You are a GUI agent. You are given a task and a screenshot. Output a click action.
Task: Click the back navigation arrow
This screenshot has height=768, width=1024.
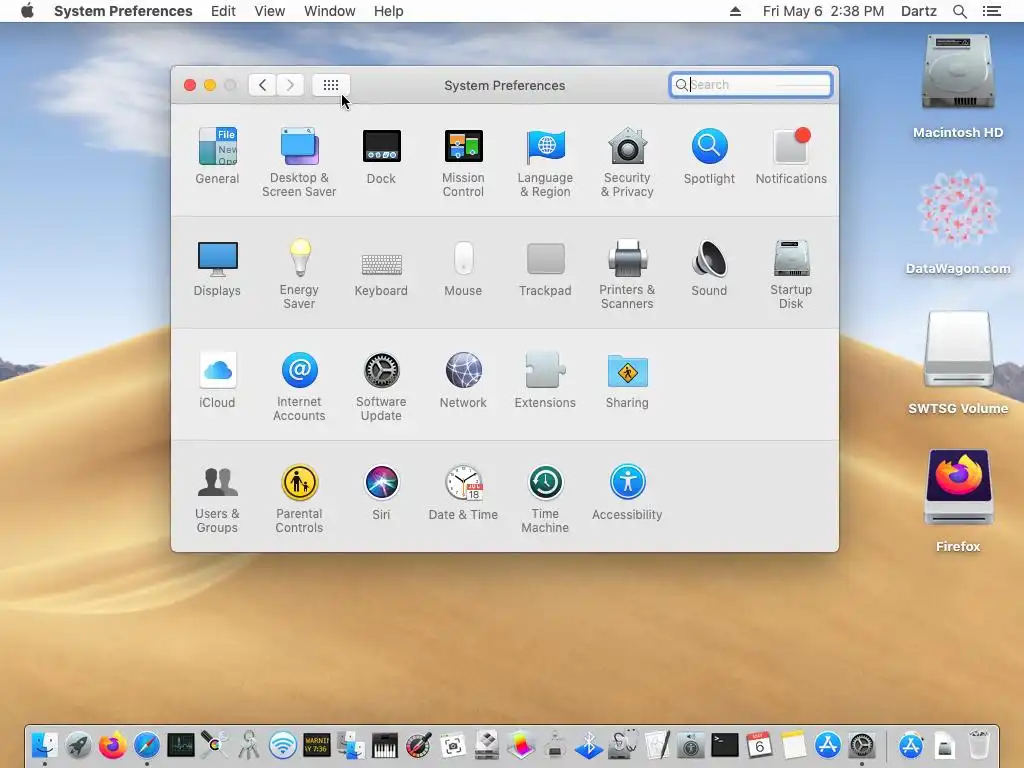click(x=262, y=85)
